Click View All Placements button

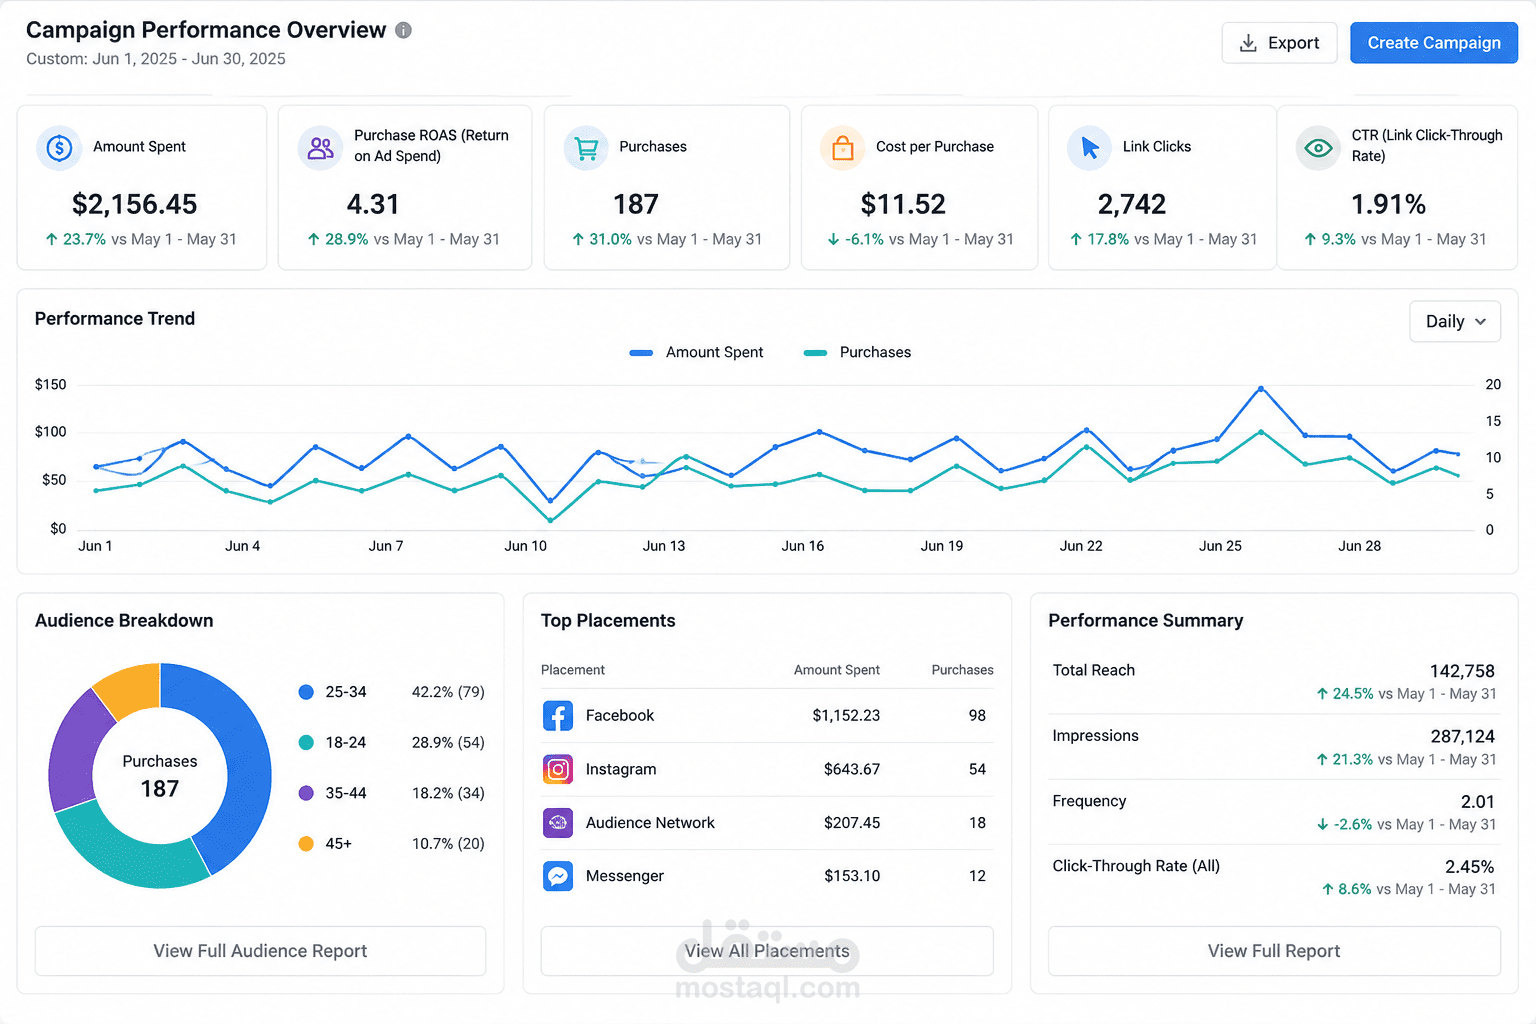[767, 951]
